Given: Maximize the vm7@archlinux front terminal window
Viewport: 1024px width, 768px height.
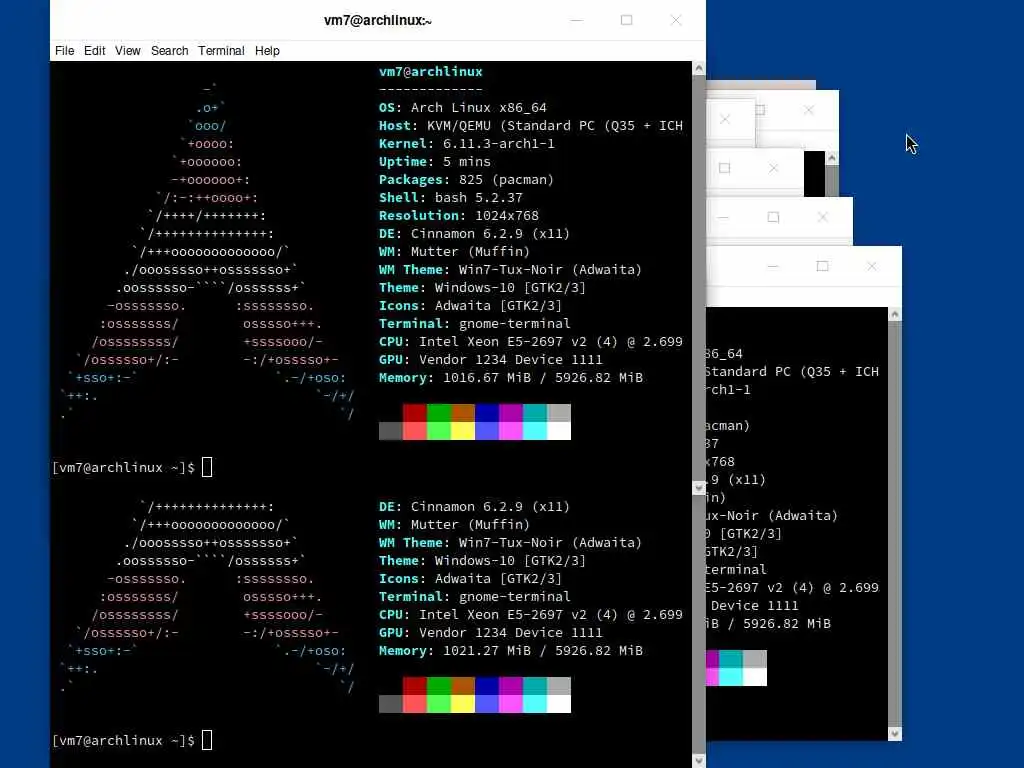Looking at the screenshot, I should (x=626, y=20).
